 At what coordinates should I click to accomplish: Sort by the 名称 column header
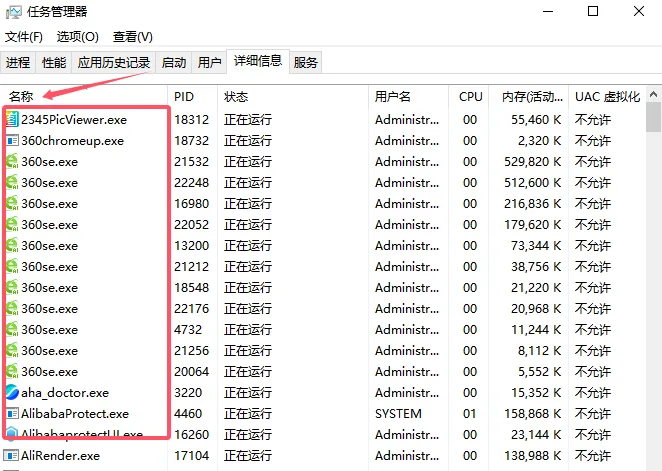point(84,97)
